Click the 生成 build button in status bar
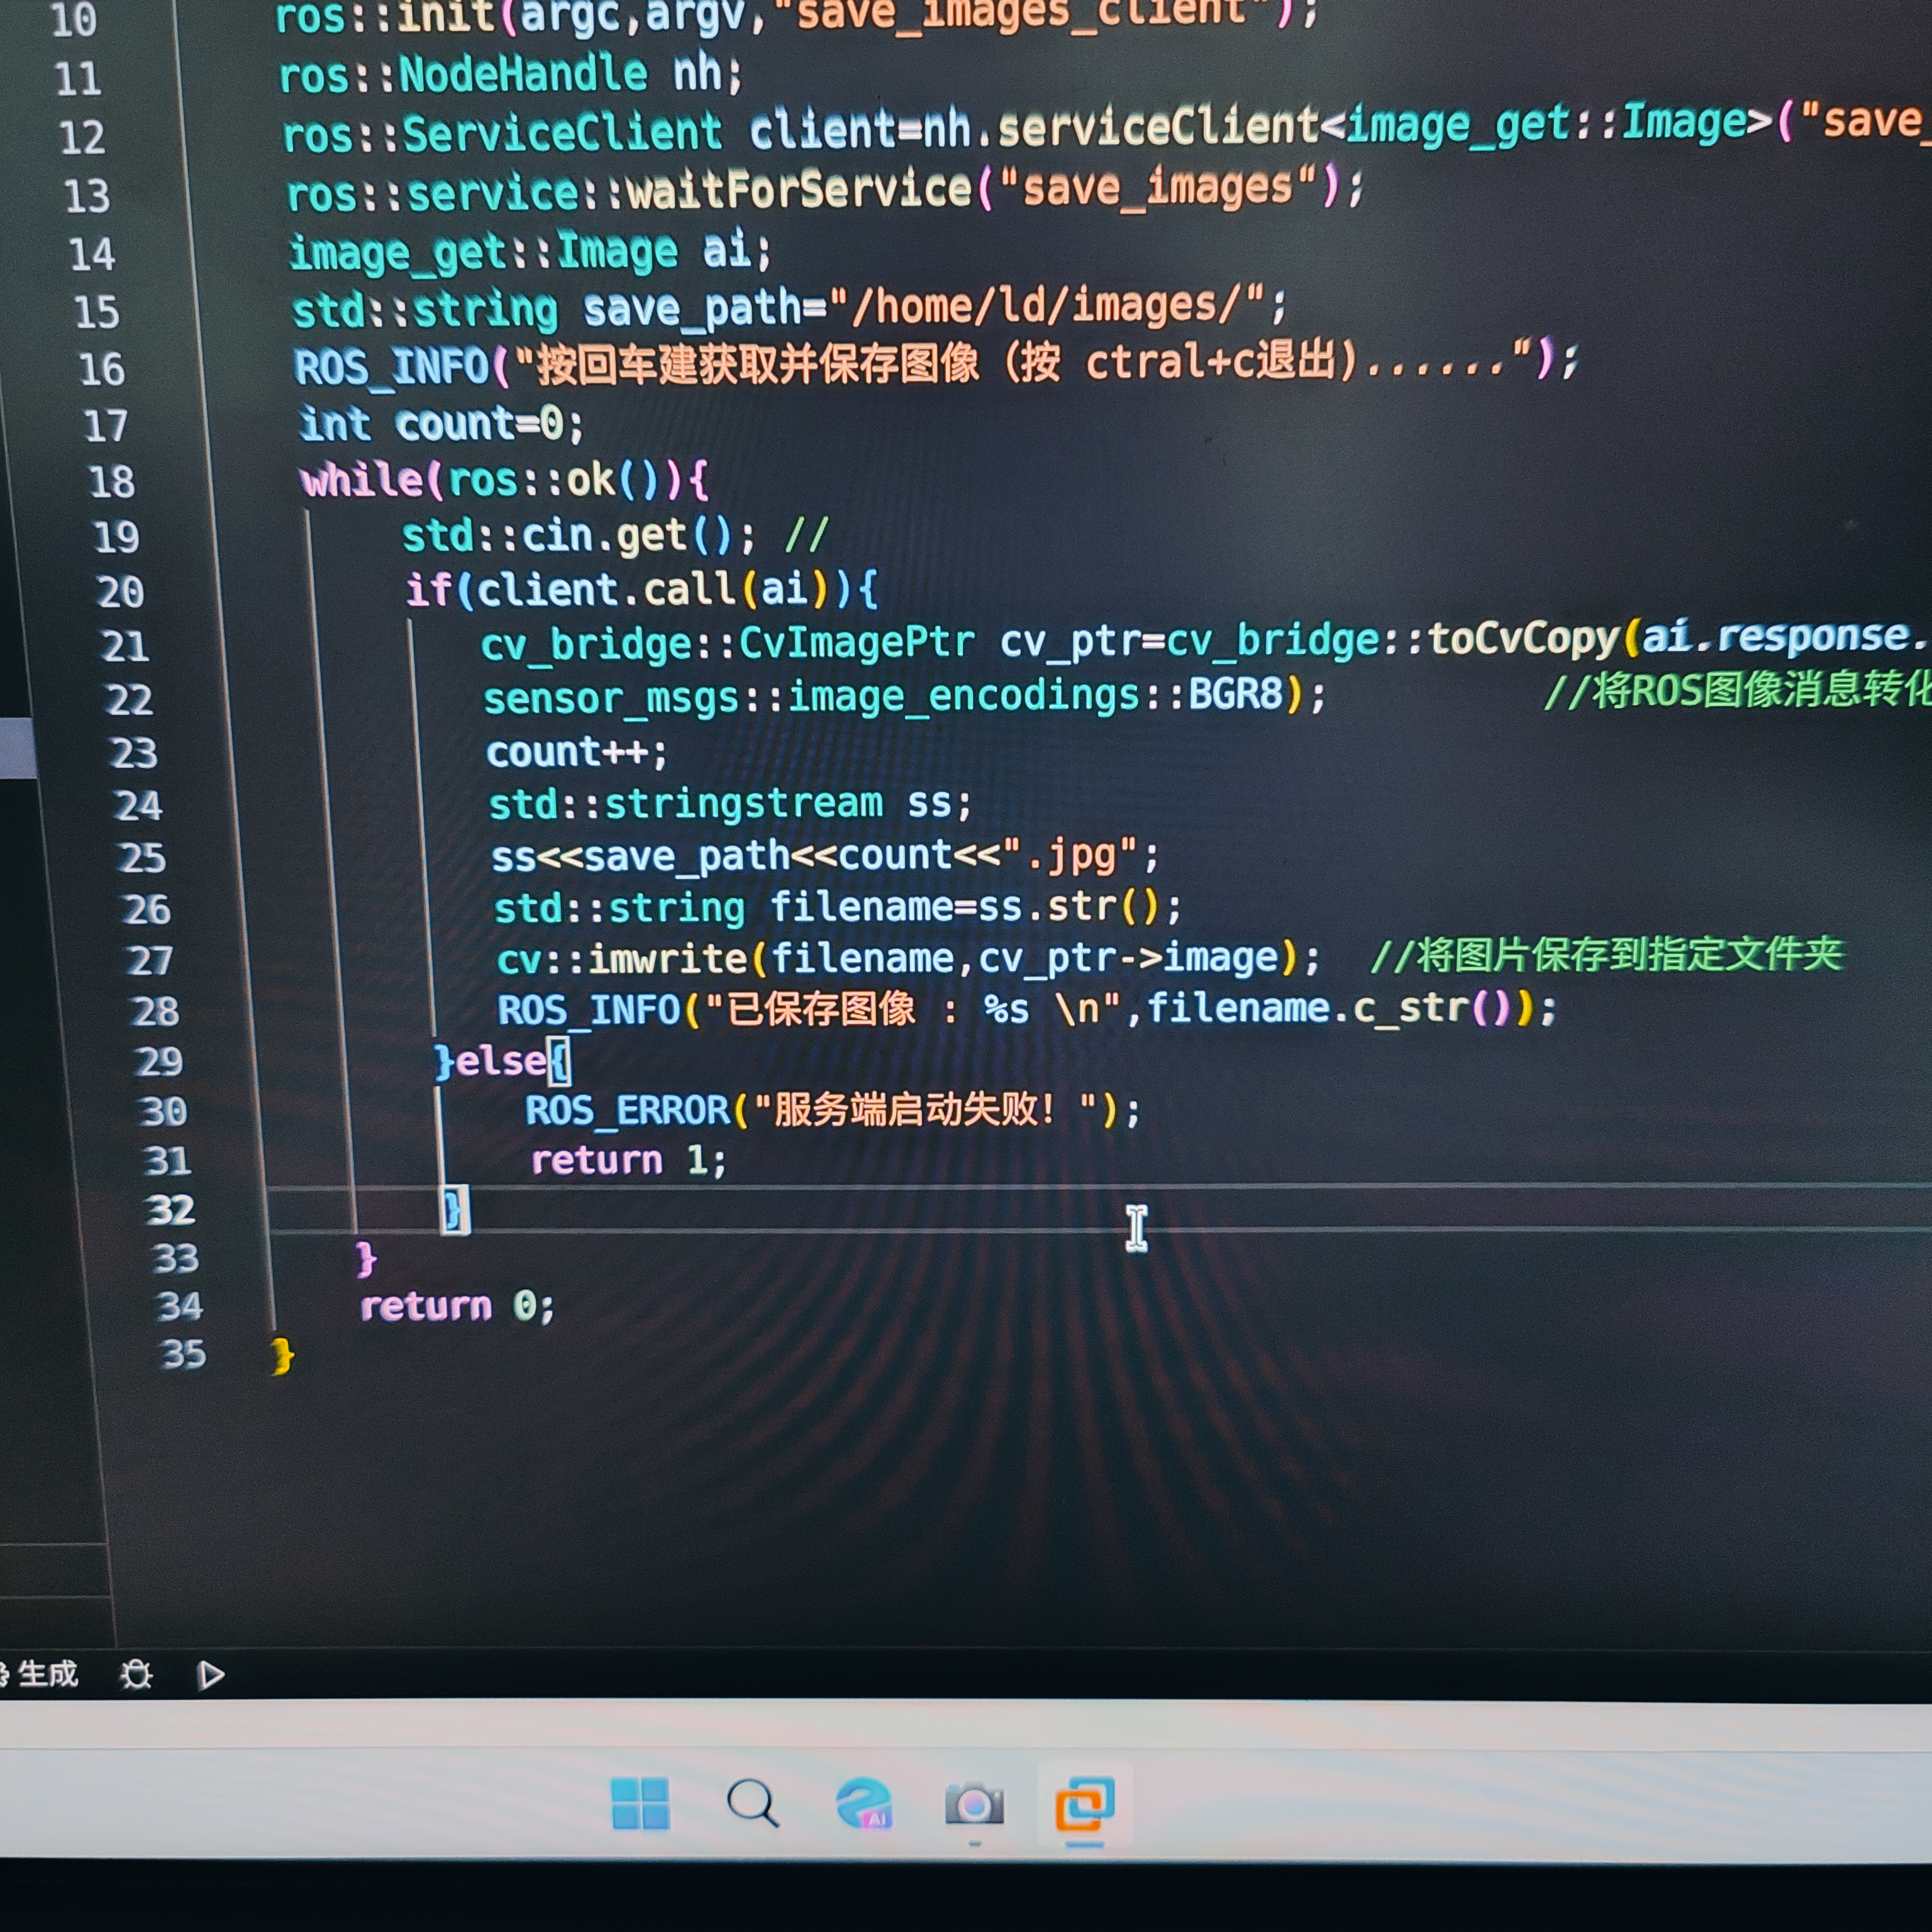 click(47, 1674)
